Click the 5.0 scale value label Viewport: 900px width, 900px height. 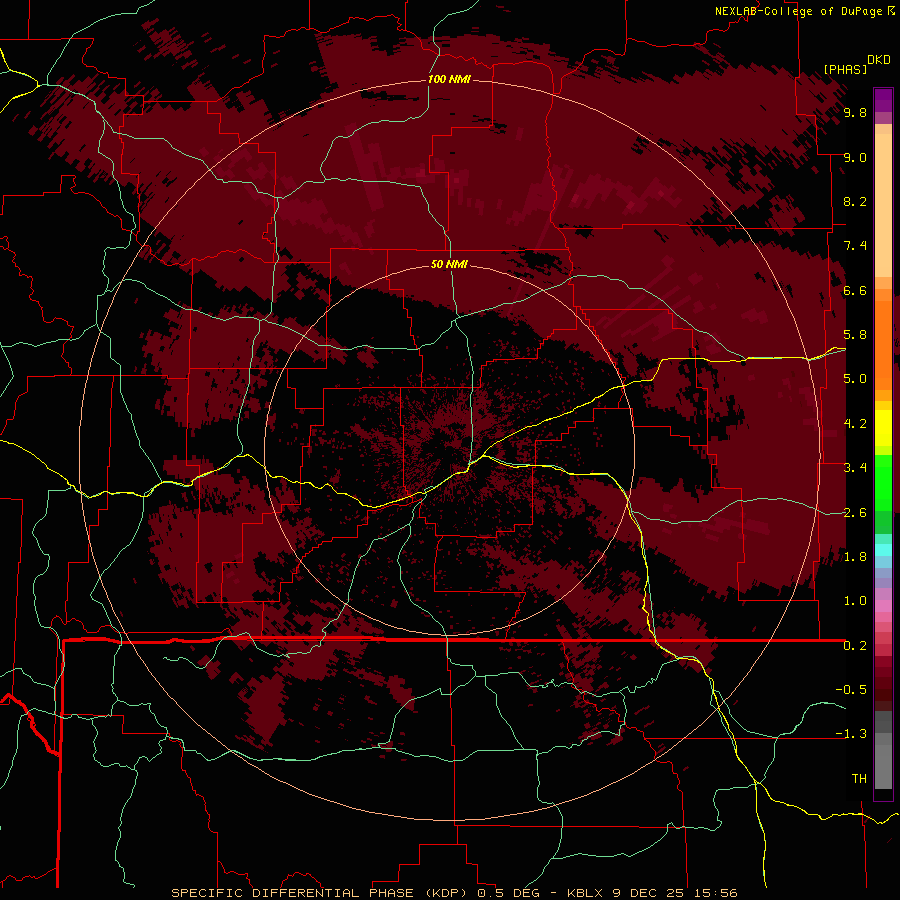[855, 379]
